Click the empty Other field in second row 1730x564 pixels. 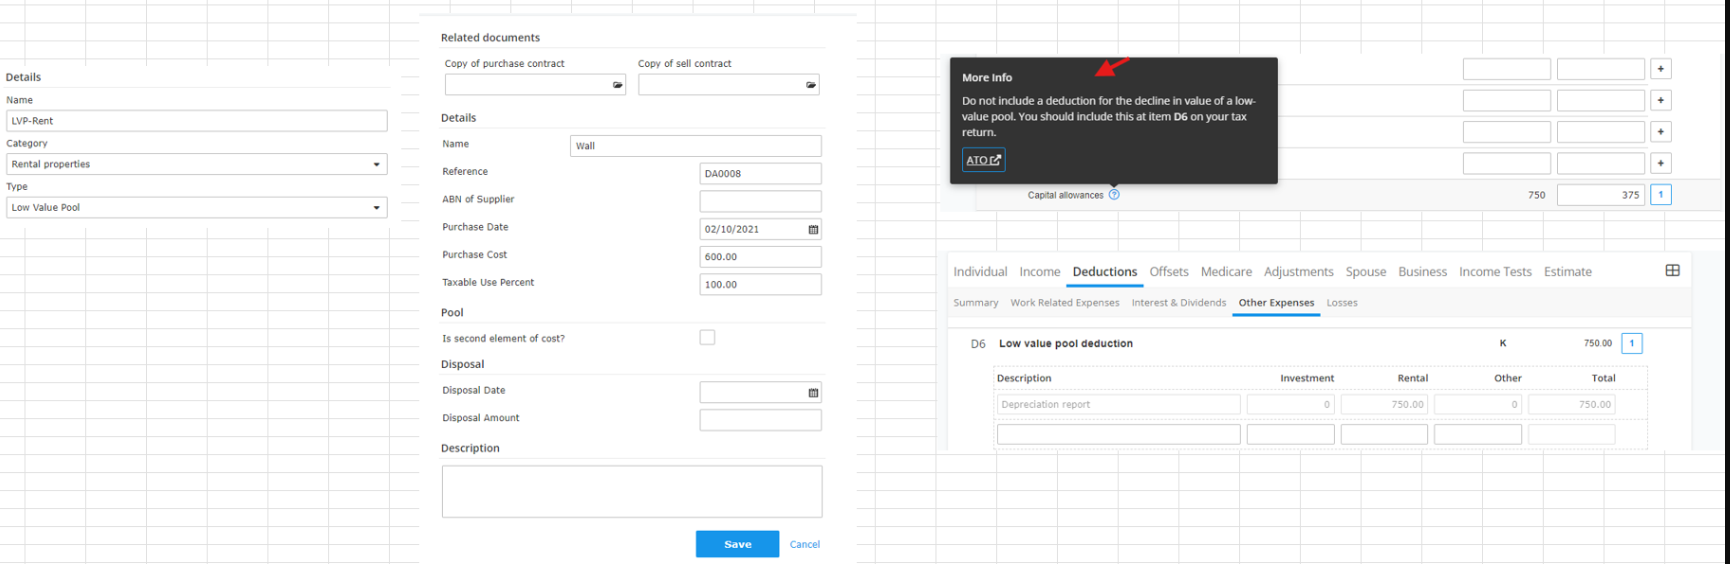click(x=1478, y=435)
